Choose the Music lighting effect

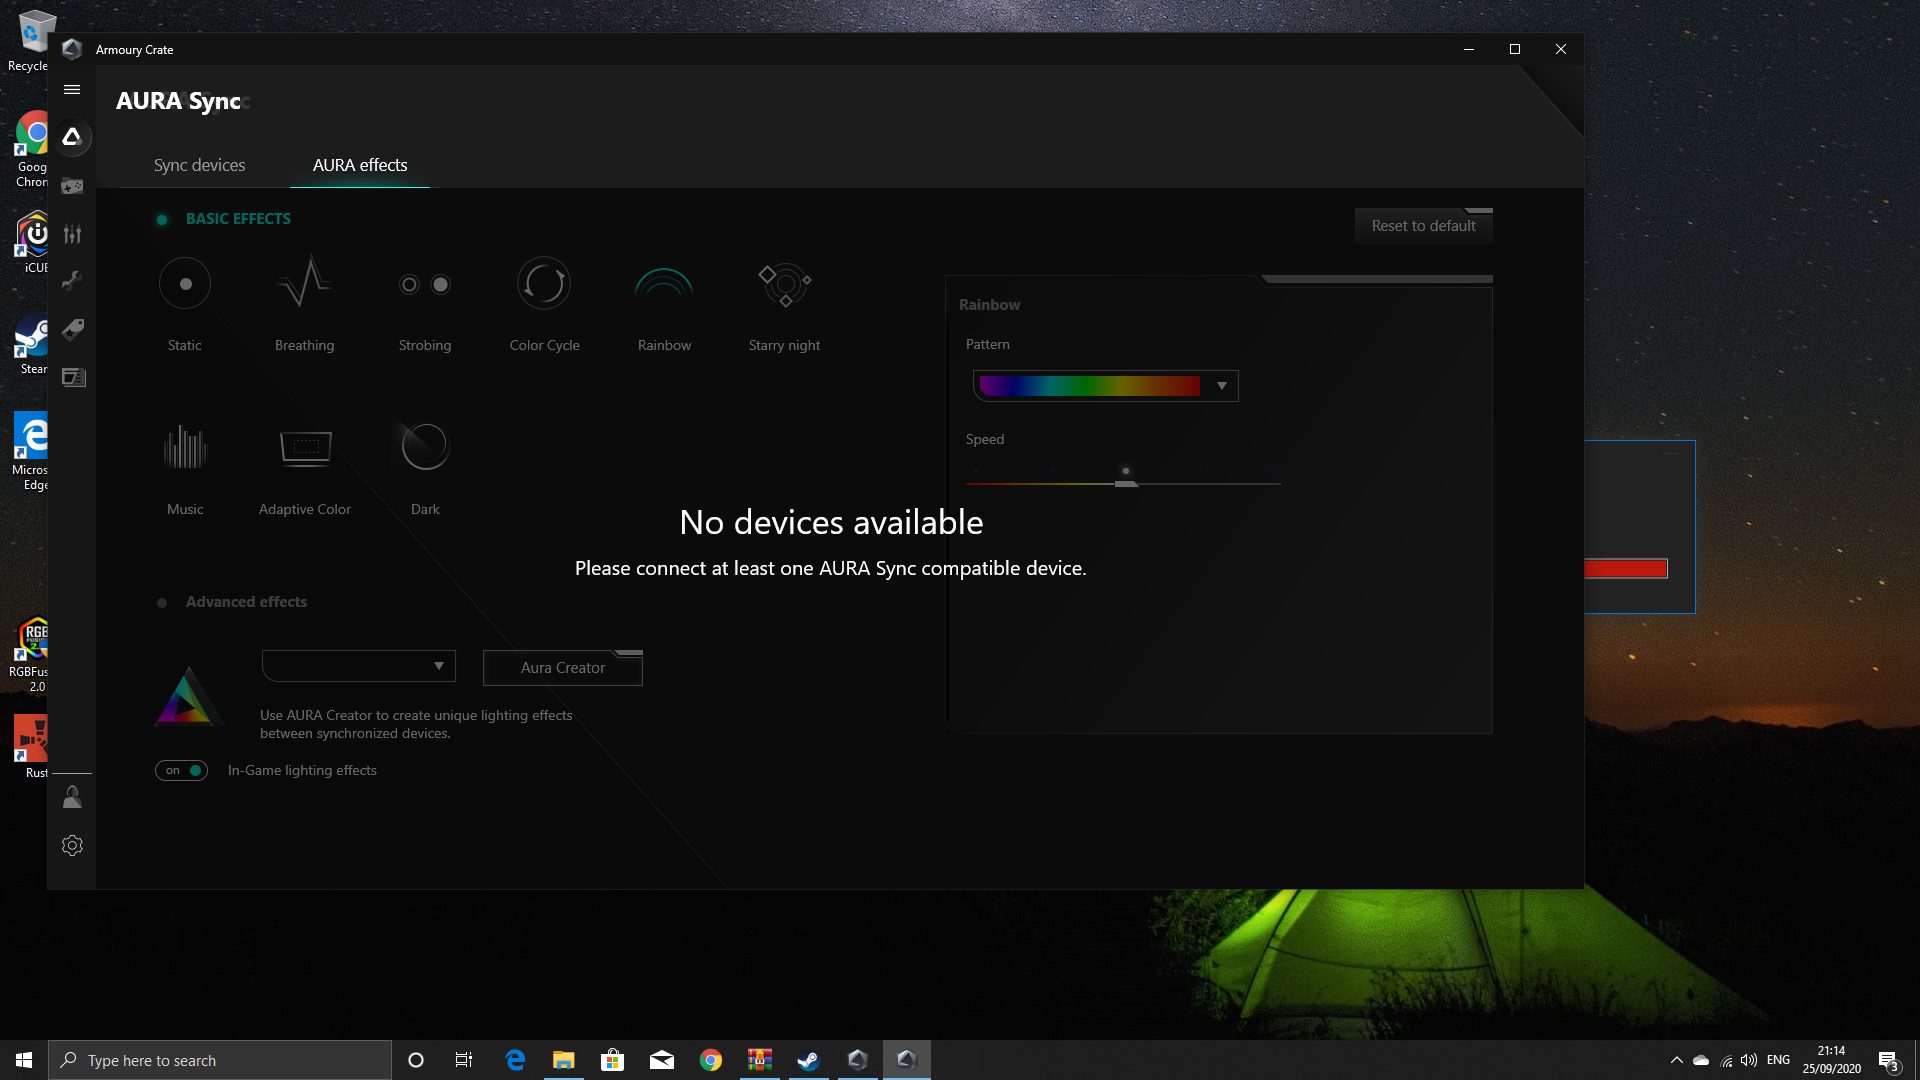(185, 447)
